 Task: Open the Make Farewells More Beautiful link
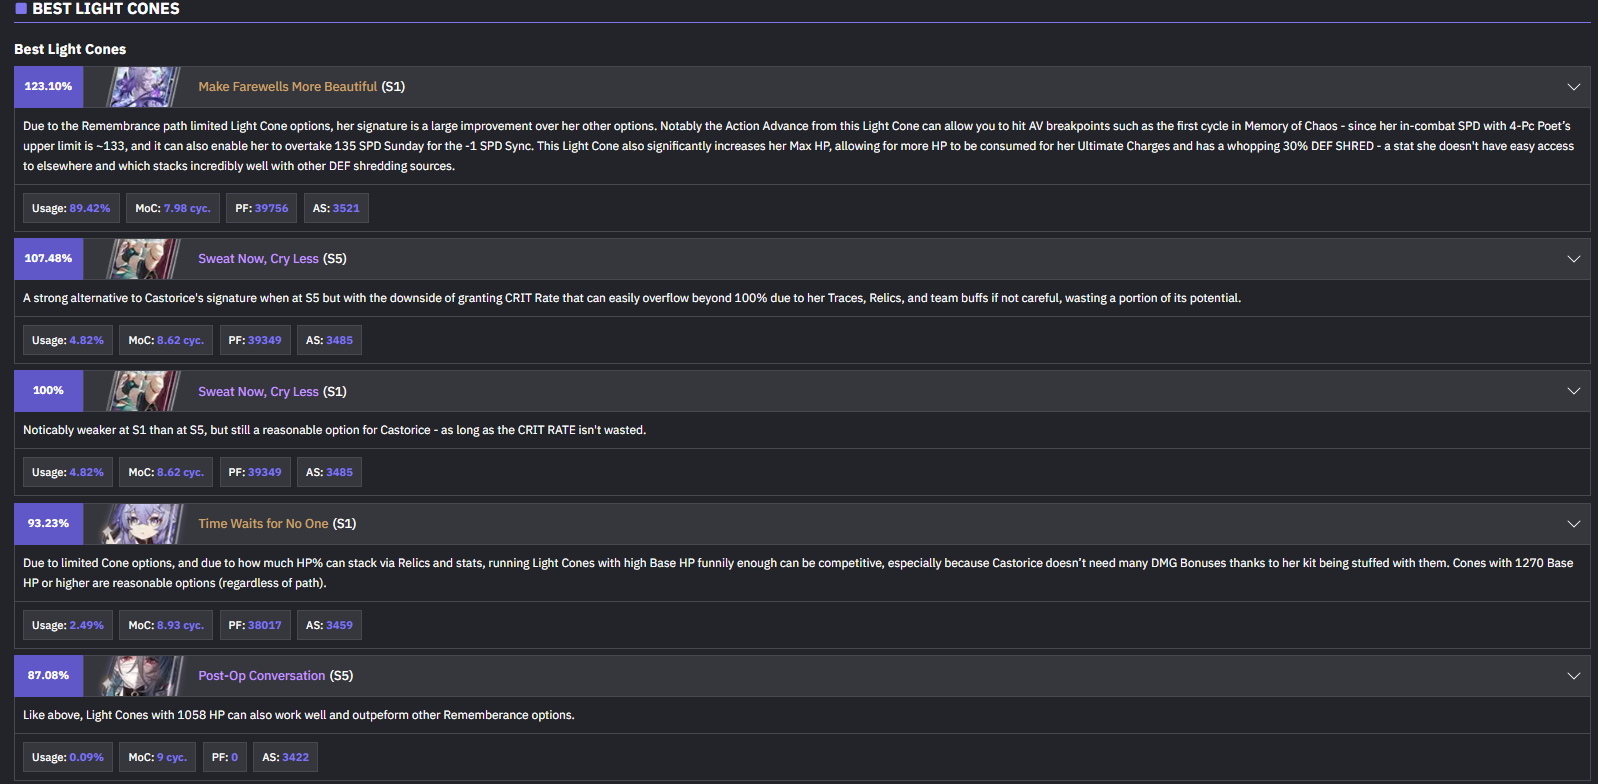(288, 87)
